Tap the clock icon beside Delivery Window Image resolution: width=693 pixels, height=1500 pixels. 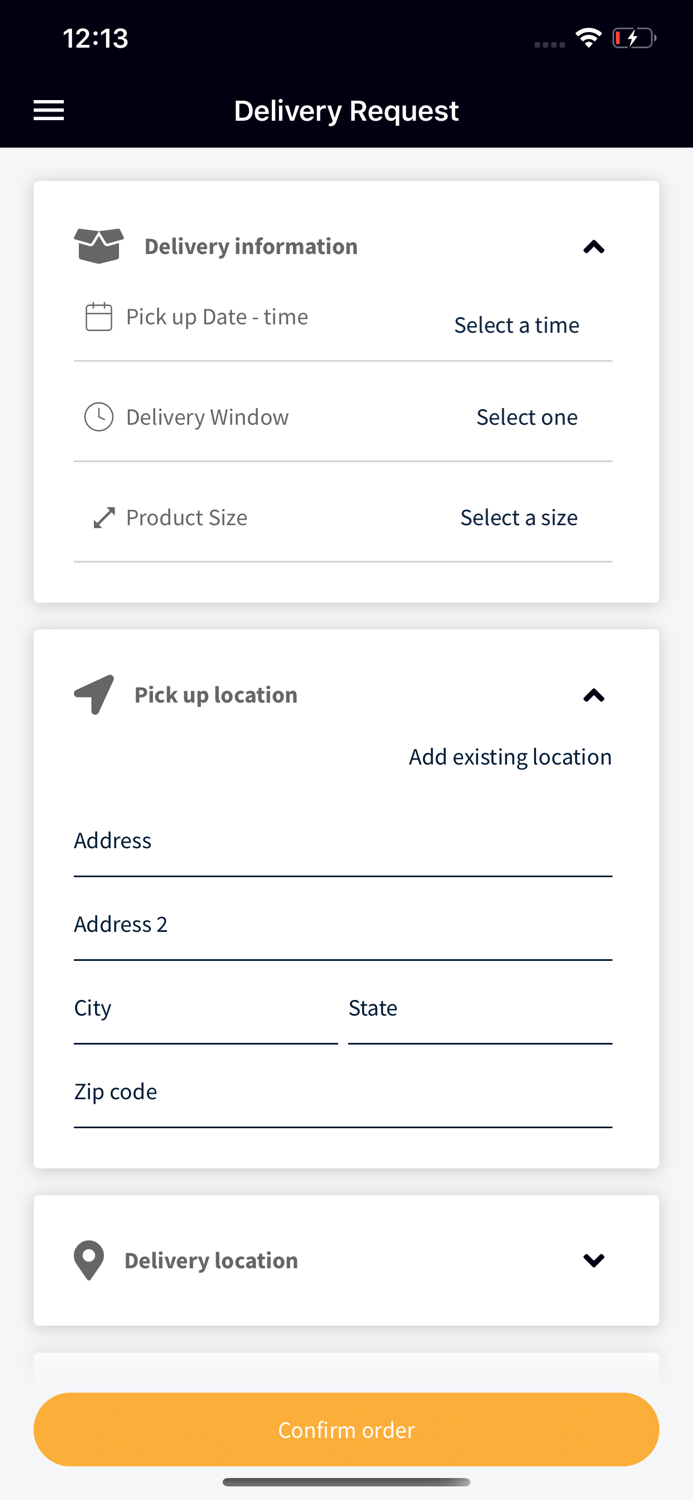click(x=98, y=417)
